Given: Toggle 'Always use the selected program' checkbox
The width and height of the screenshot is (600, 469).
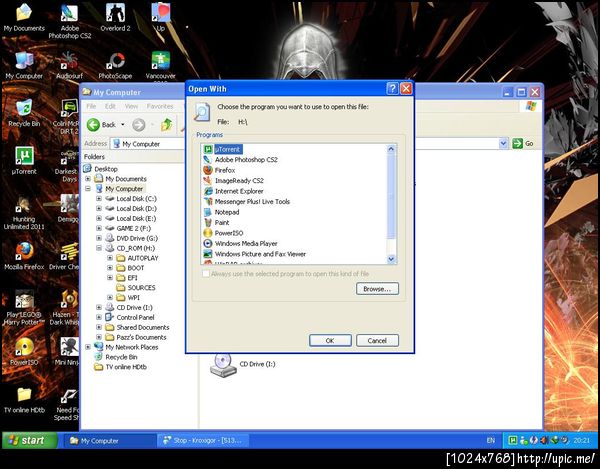Looking at the screenshot, I should [x=206, y=274].
